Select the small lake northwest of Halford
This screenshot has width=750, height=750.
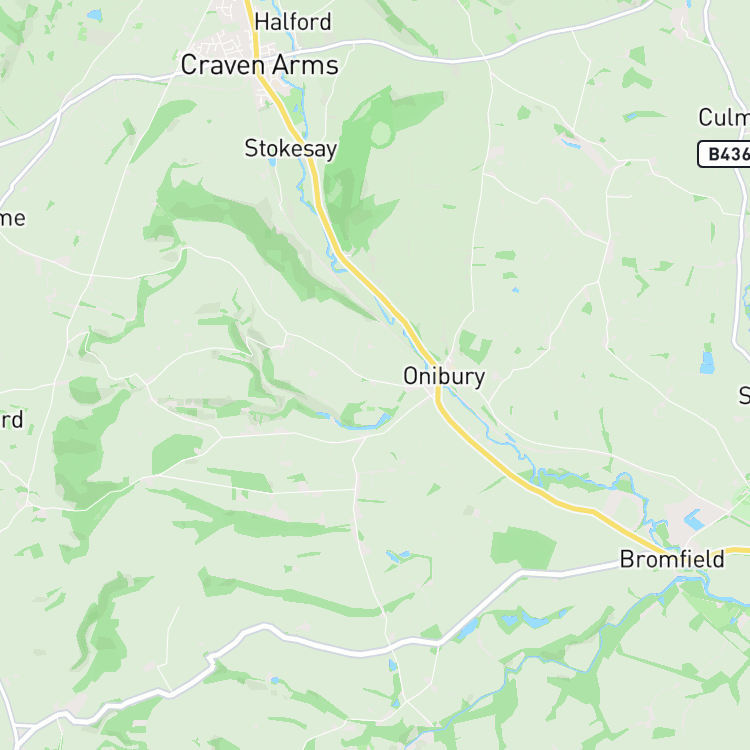(95, 16)
